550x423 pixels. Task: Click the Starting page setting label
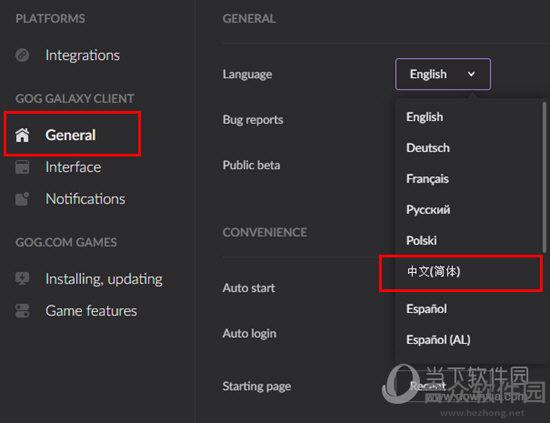[x=257, y=386]
